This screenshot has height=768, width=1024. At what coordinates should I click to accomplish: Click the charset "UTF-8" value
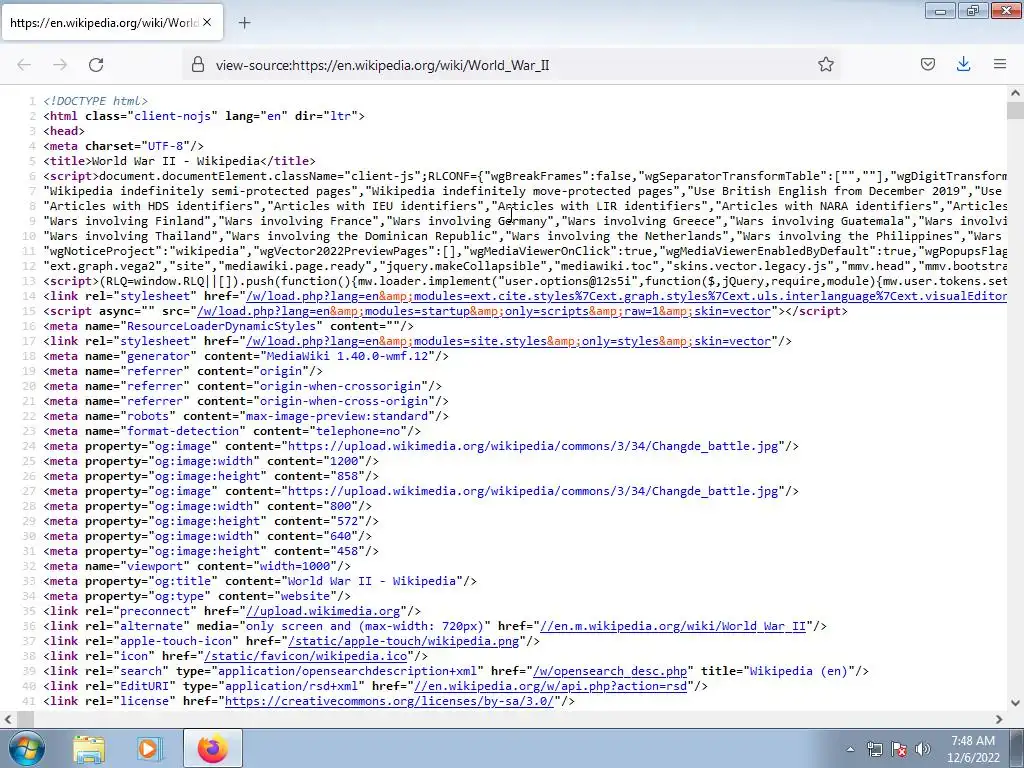169,146
